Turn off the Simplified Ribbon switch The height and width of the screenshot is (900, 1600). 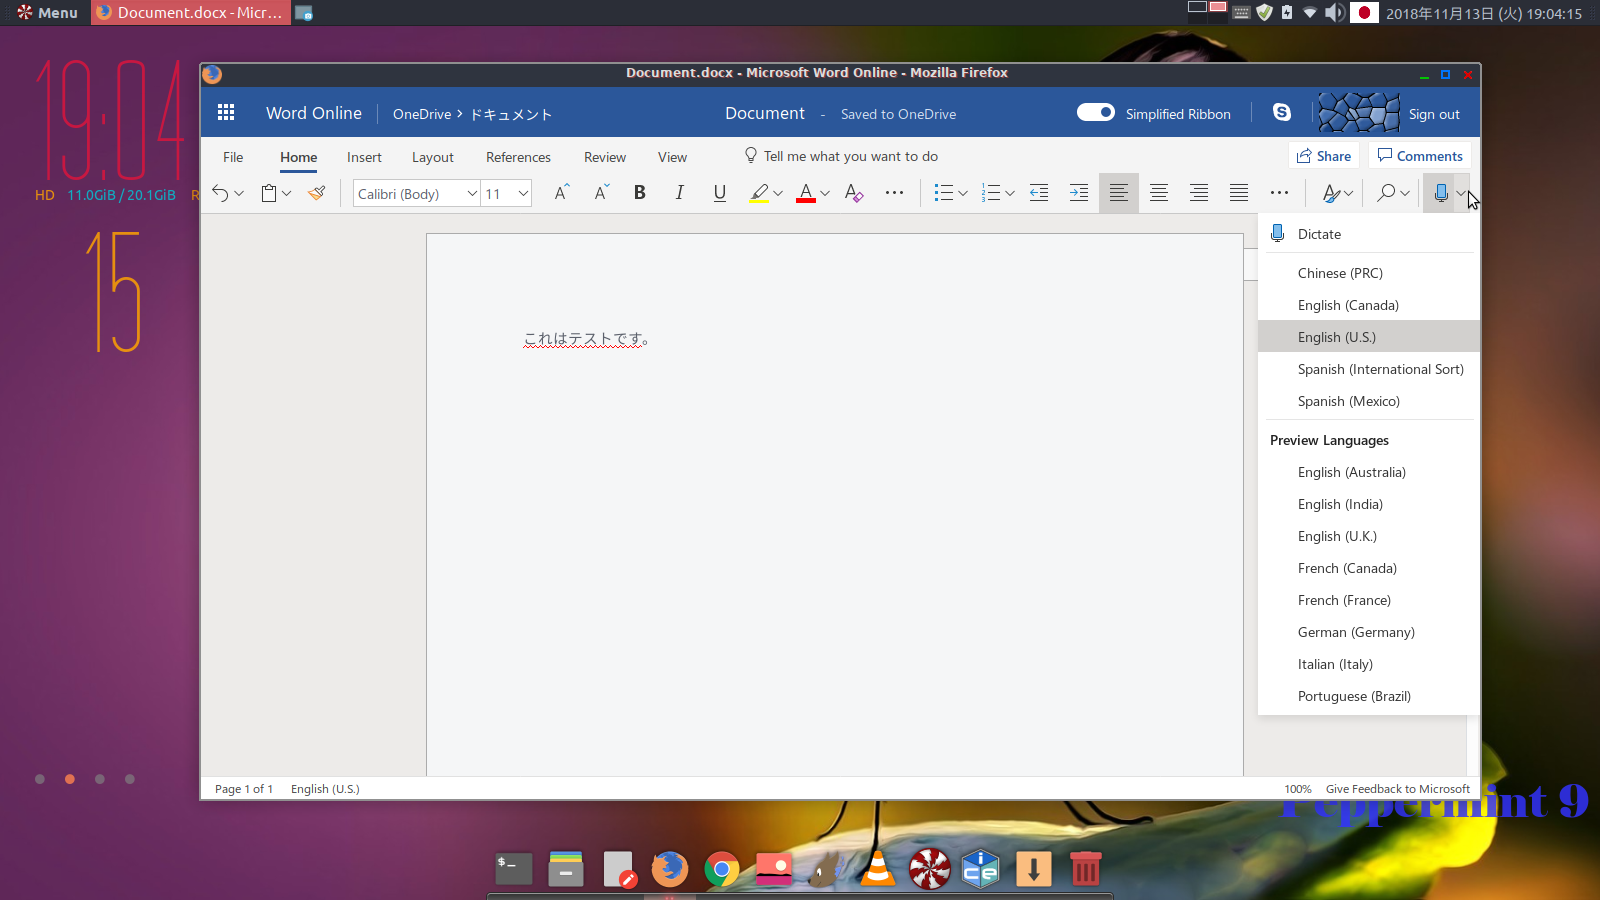(1096, 113)
